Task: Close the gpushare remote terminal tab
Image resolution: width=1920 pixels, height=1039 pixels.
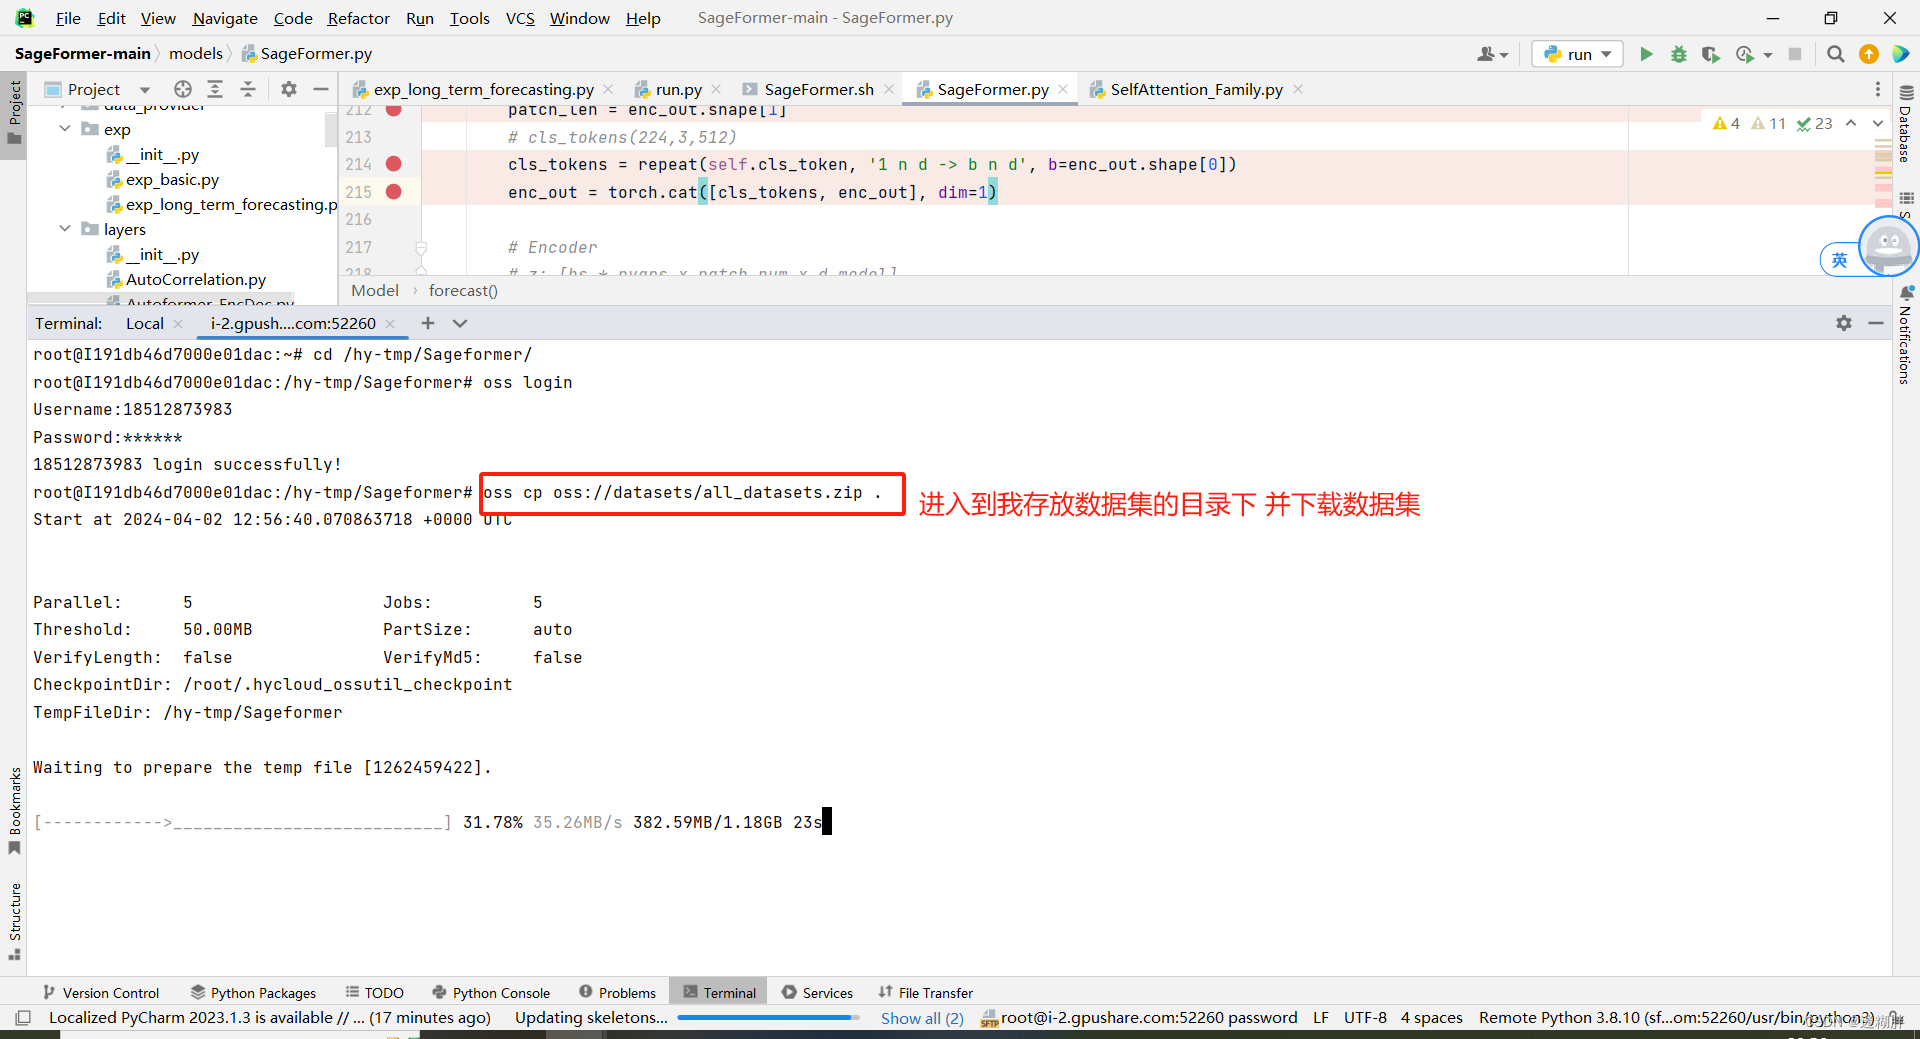Action: coord(390,323)
